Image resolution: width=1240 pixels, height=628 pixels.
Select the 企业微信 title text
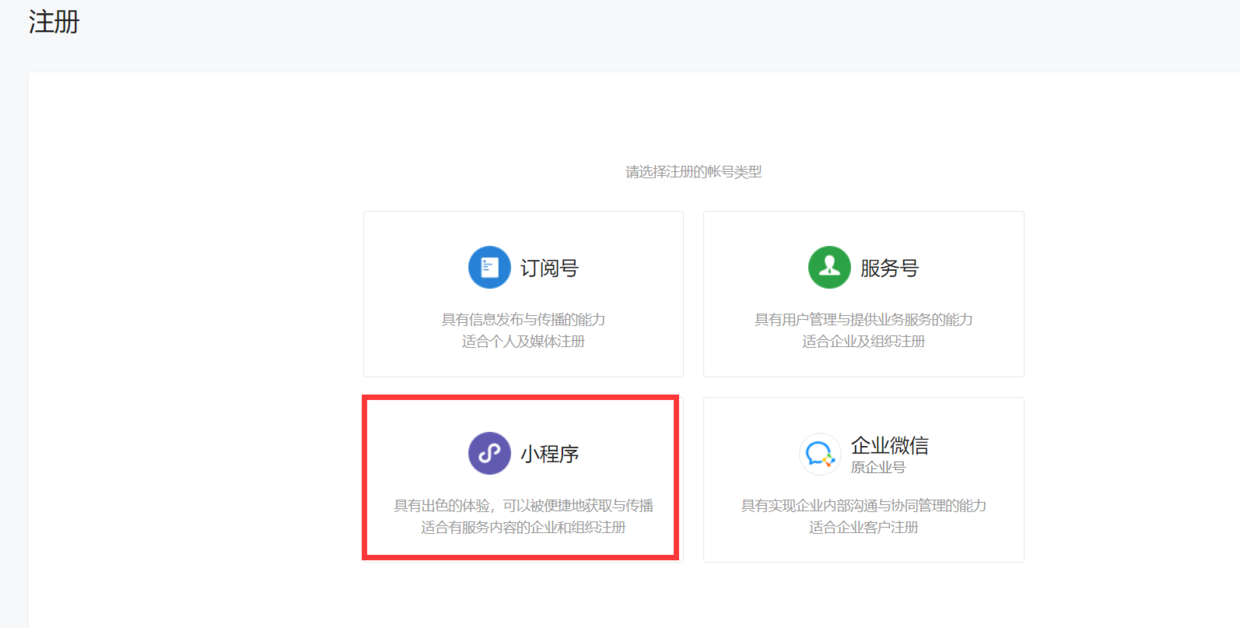pos(890,445)
